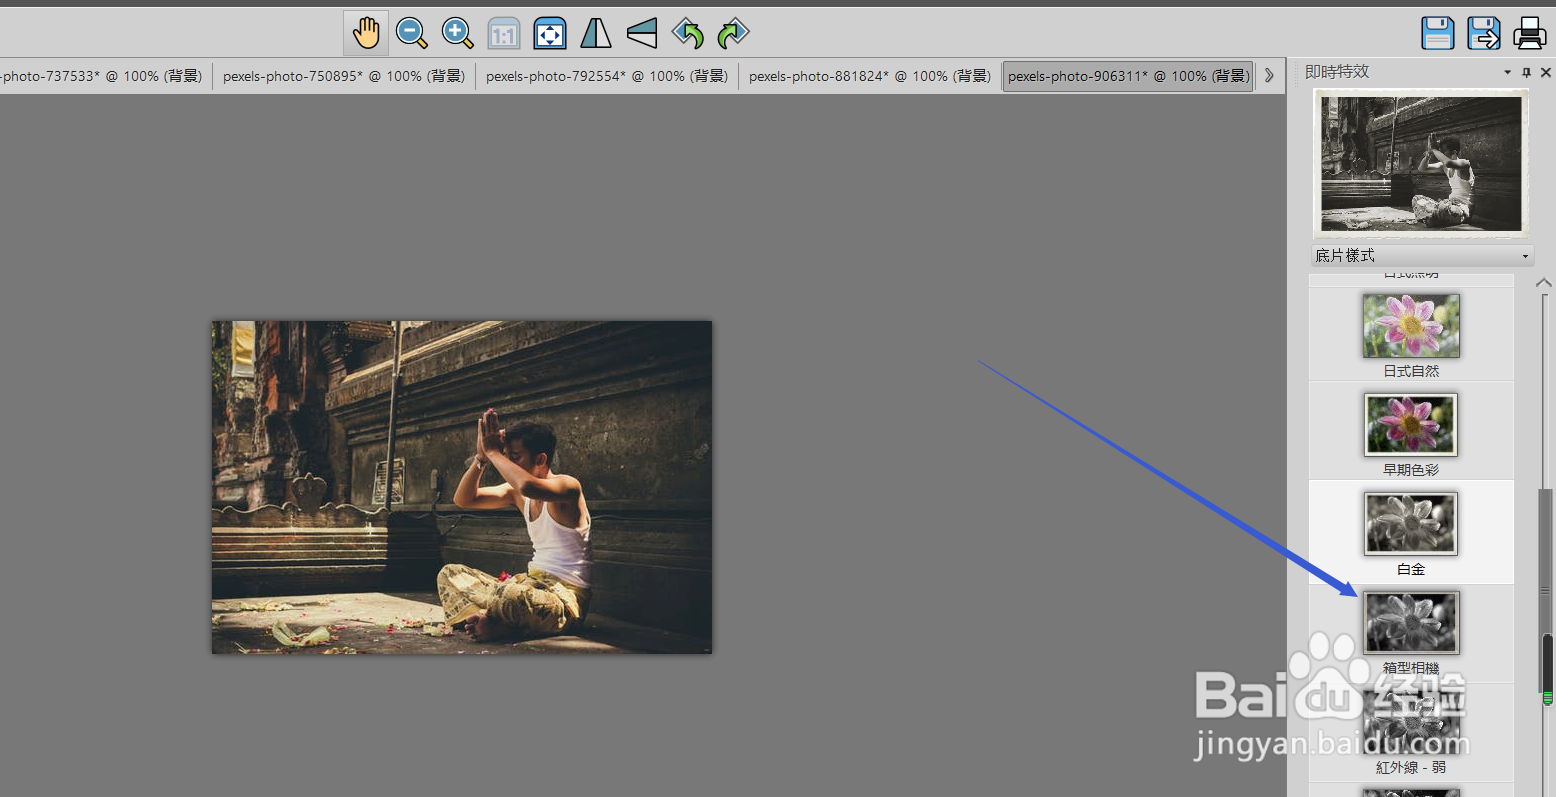The image size is (1556, 797).
Task: Click effects list scroll up arrow
Action: point(1545,284)
